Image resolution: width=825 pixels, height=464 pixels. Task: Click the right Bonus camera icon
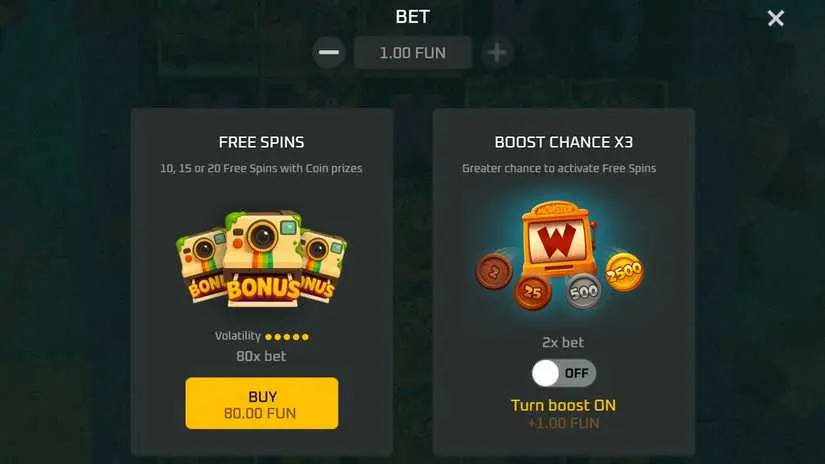click(x=323, y=266)
